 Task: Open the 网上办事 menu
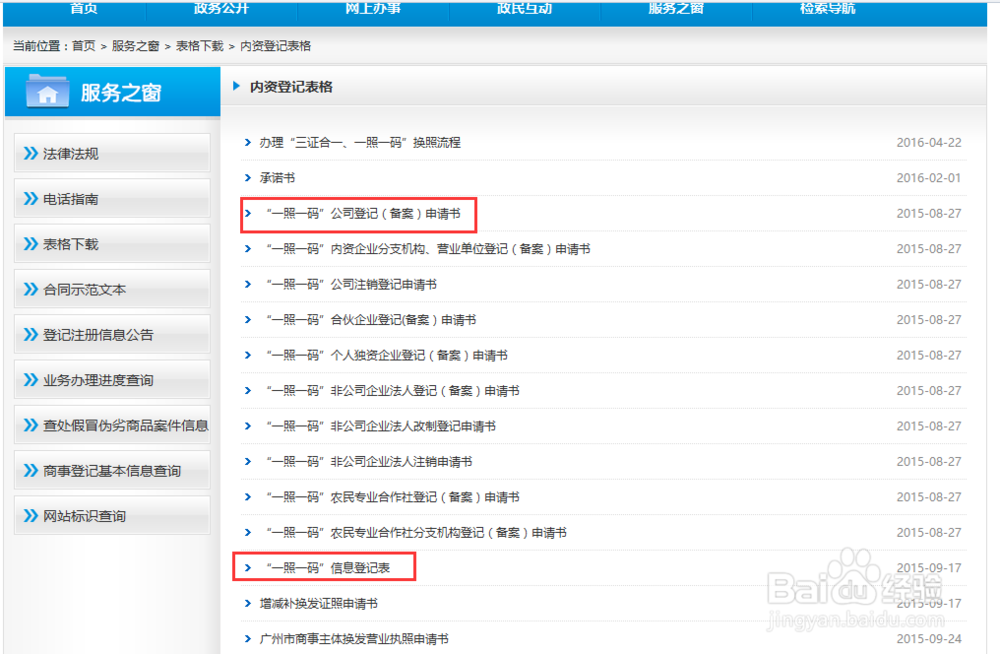pyautogui.click(x=370, y=12)
